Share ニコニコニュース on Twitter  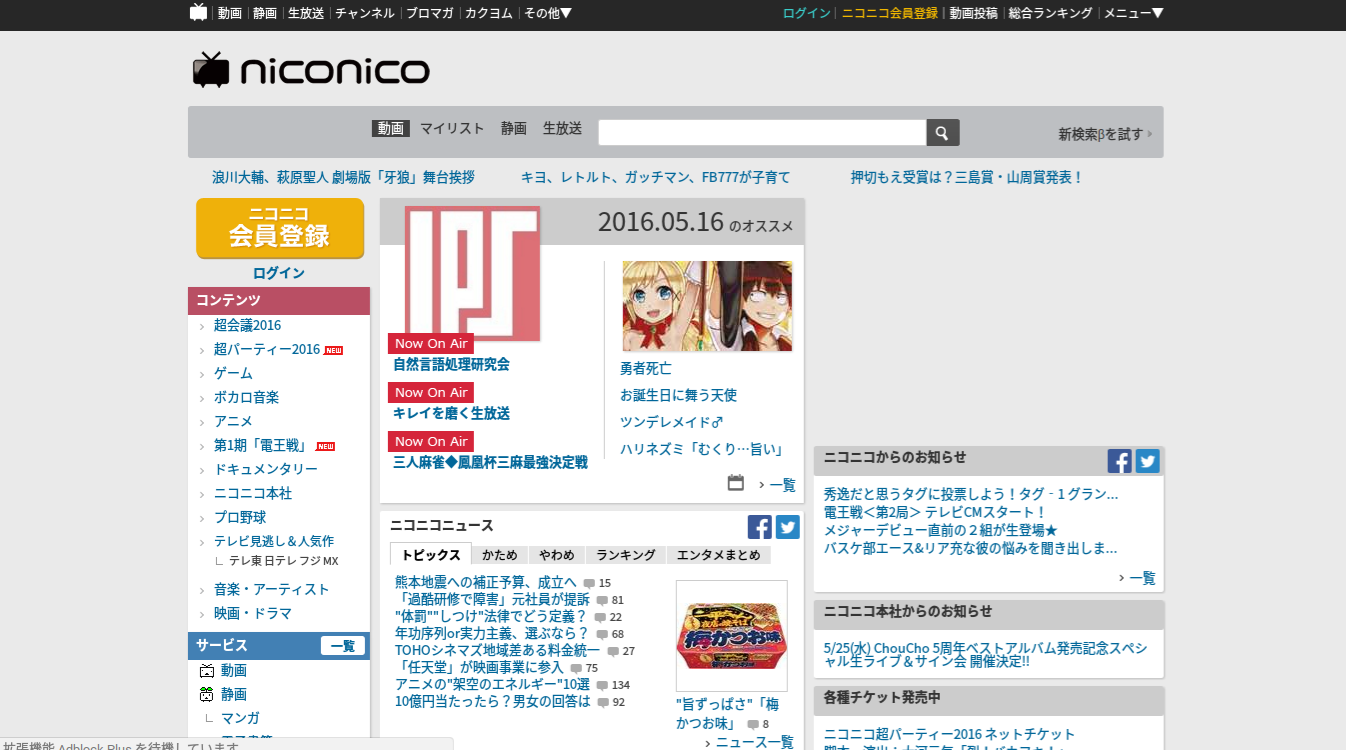click(x=788, y=527)
